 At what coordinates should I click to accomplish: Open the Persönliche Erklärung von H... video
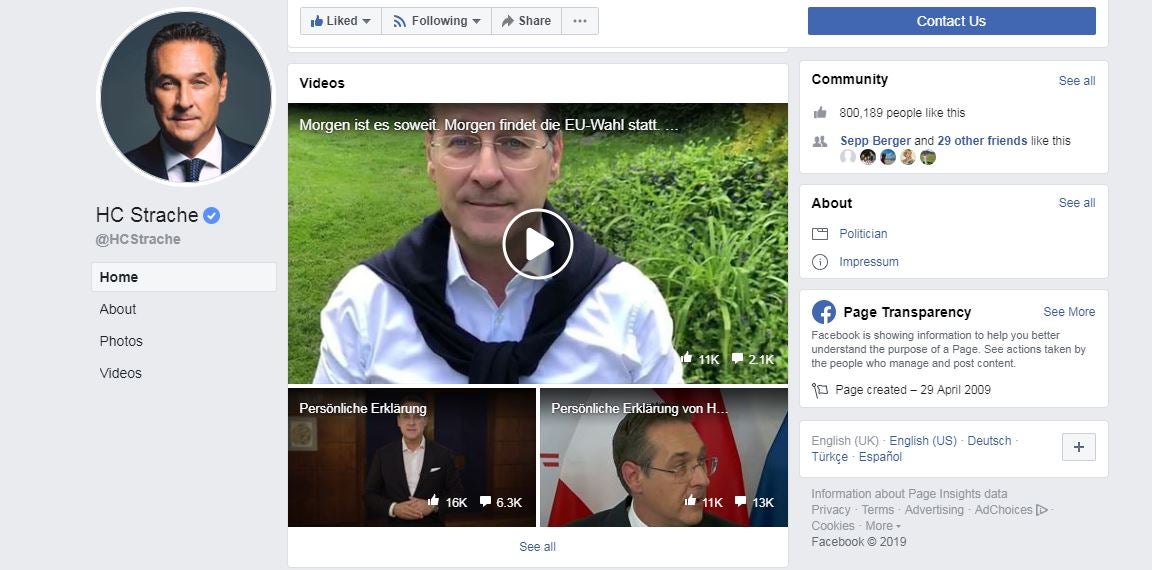click(663, 457)
